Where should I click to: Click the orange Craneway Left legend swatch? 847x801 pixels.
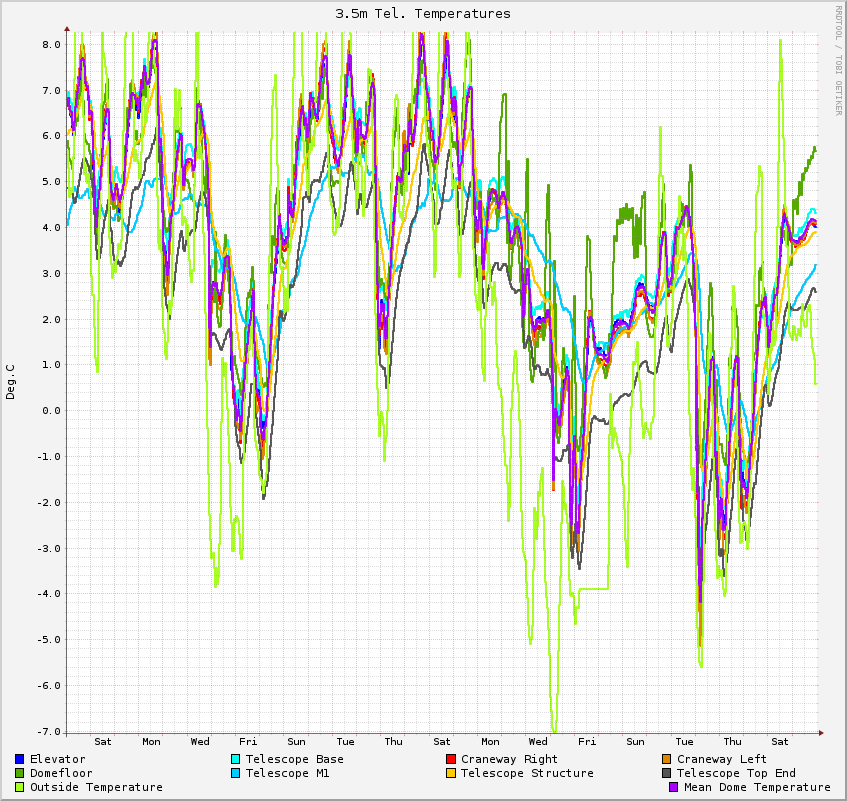[x=667, y=759]
